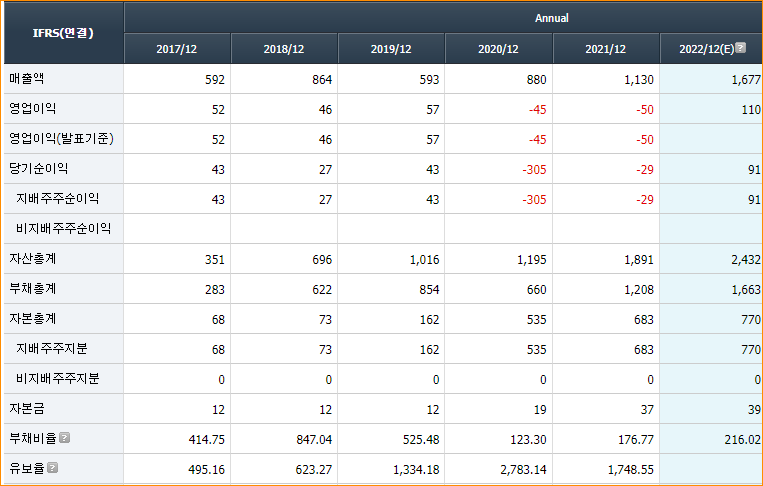Viewport: 763px width, 486px height.
Task: Click the 2020/12 column header
Action: pyautogui.click(x=498, y=49)
